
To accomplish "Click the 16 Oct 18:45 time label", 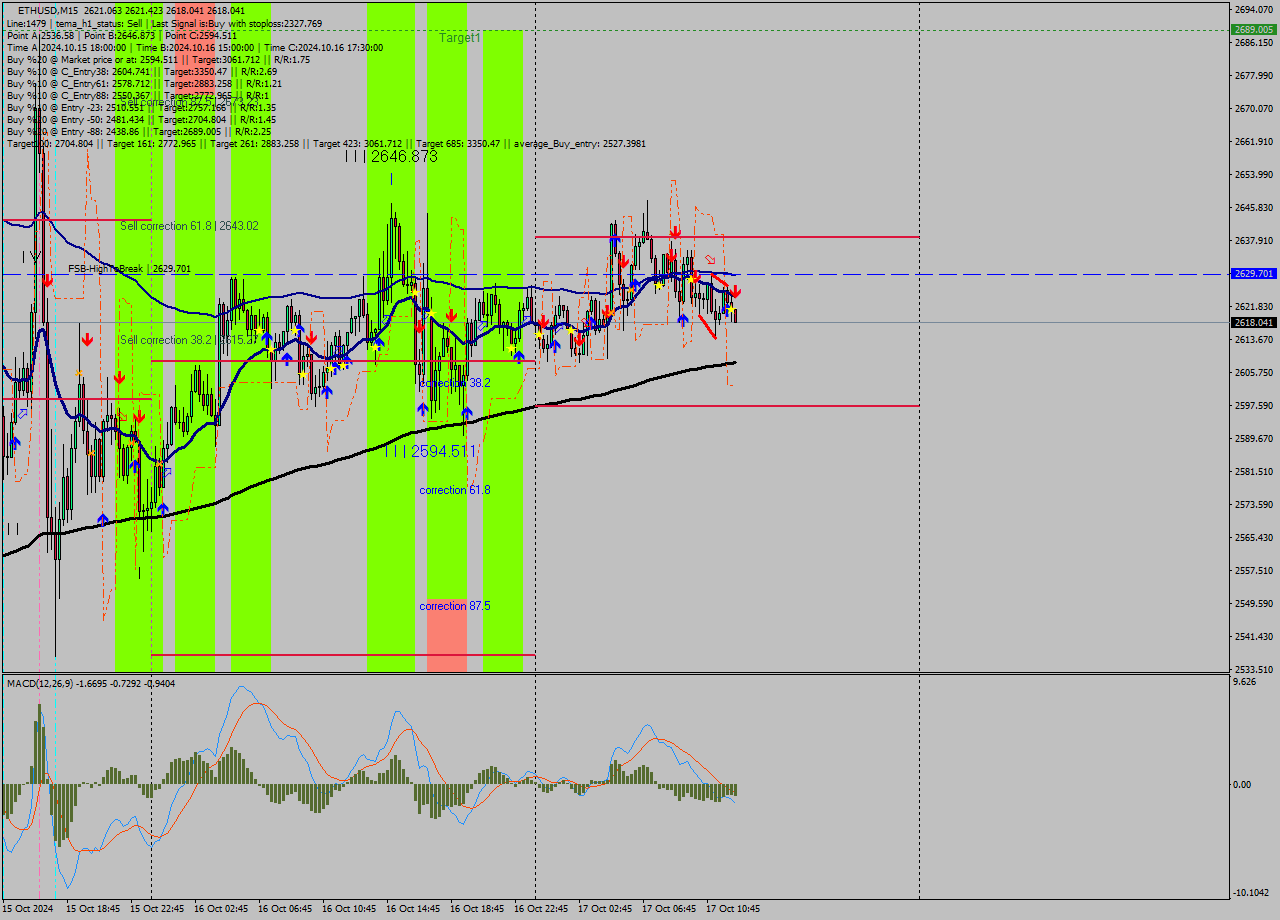I will click(x=477, y=909).
